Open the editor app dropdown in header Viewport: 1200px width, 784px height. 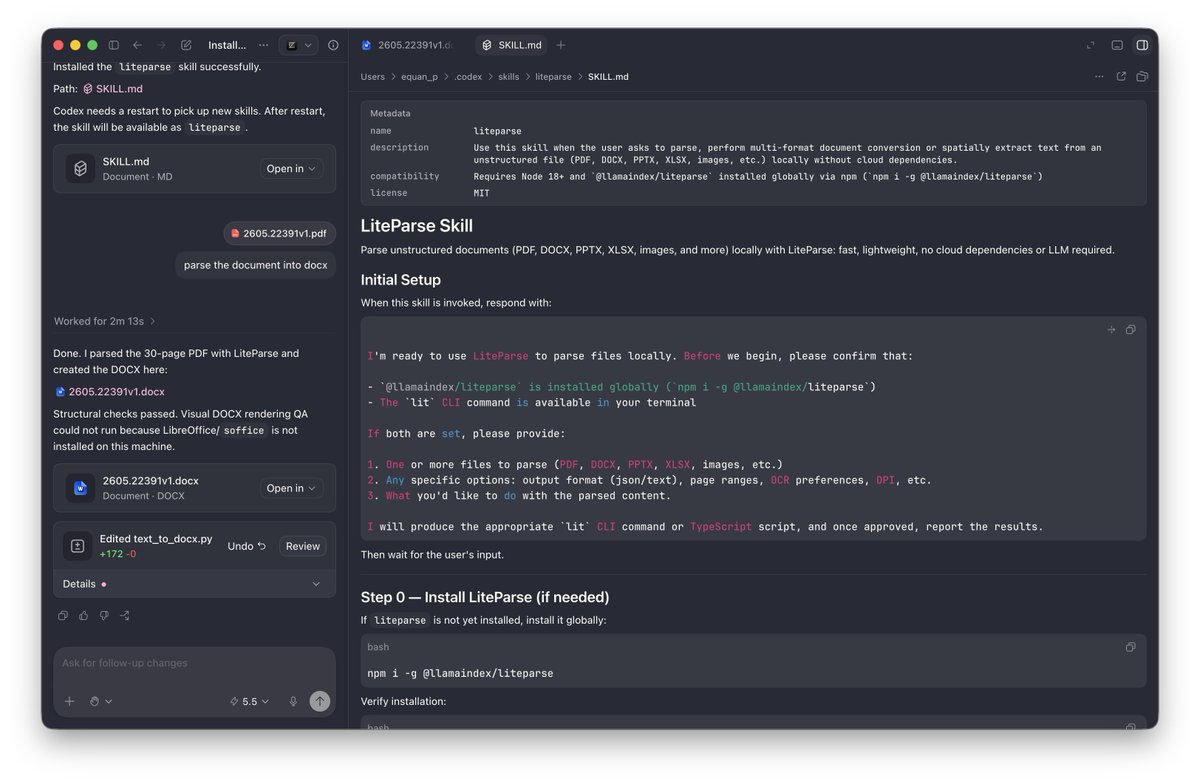(x=298, y=45)
